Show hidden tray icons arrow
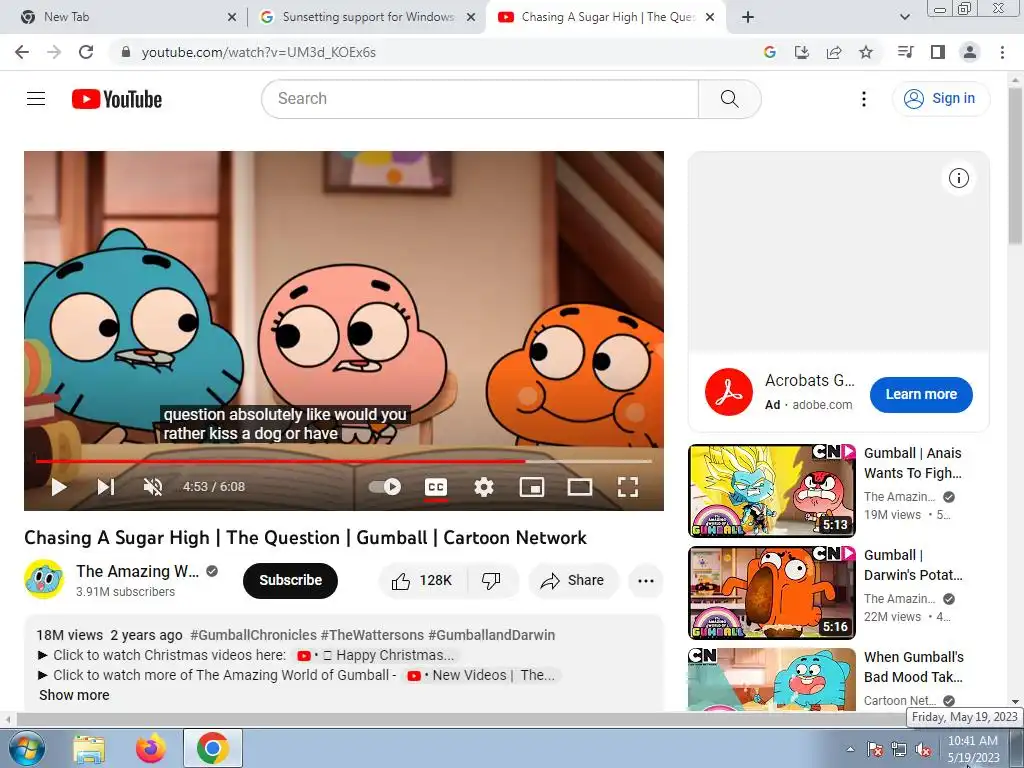The height and width of the screenshot is (768, 1024). pos(850,750)
